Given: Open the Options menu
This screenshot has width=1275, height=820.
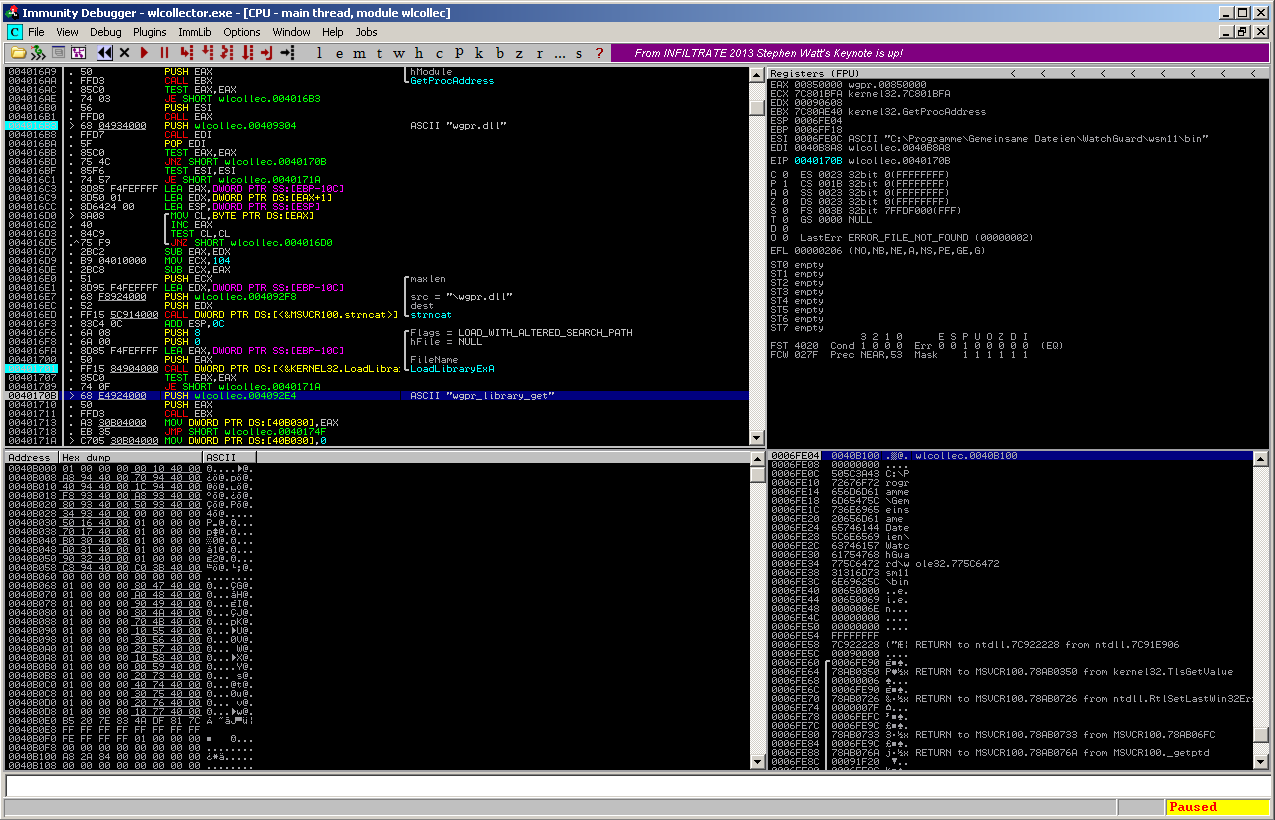Looking at the screenshot, I should coord(241,32).
